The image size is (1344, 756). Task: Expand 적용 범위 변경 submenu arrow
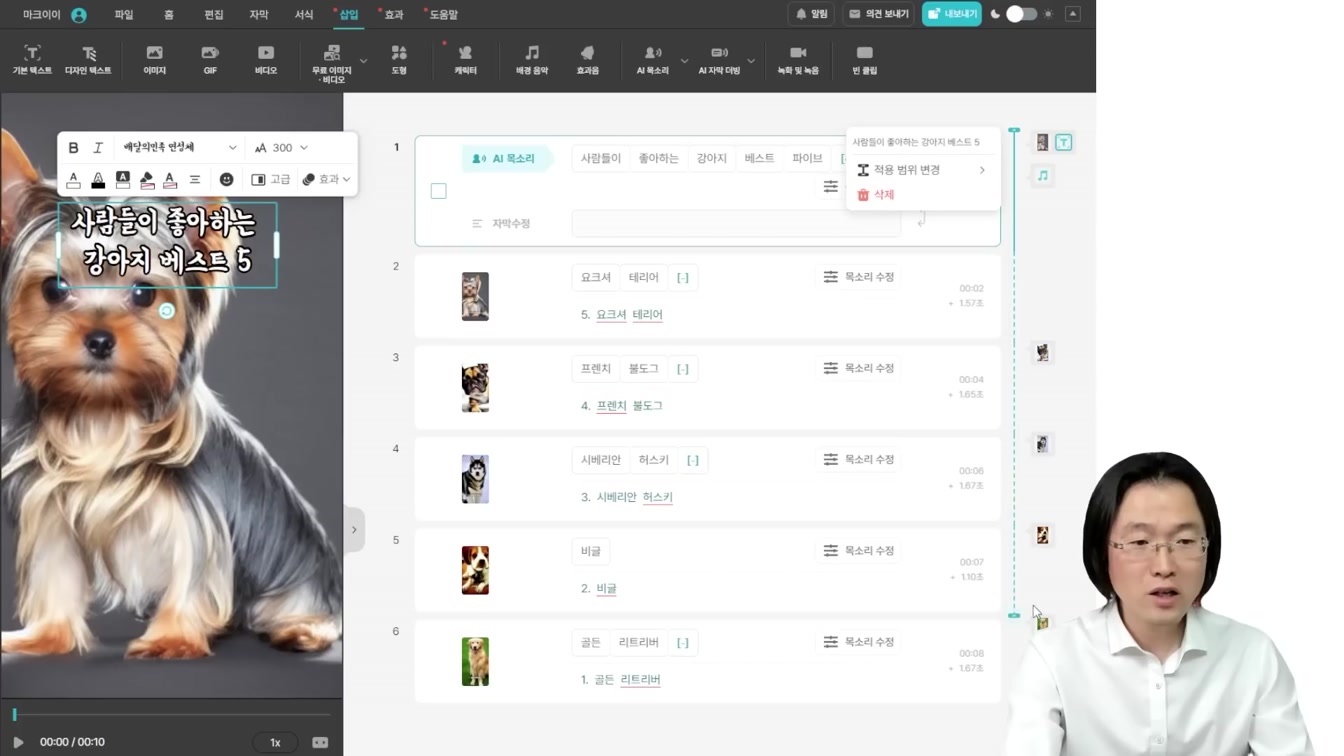point(982,170)
